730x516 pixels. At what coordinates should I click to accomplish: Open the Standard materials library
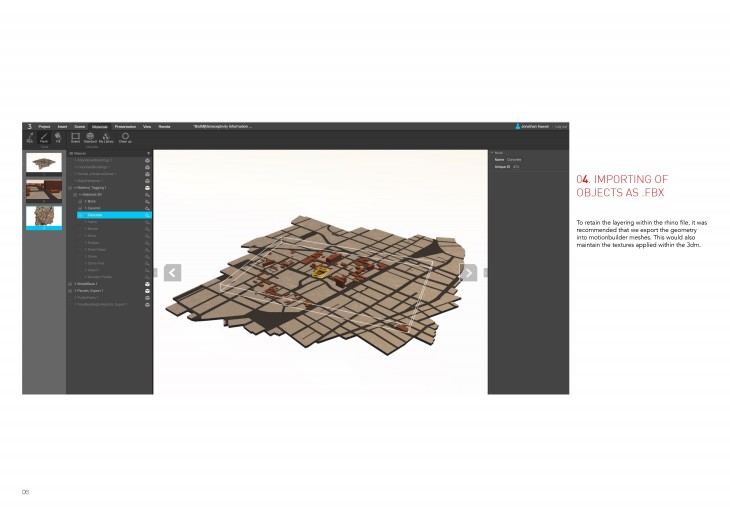90,138
